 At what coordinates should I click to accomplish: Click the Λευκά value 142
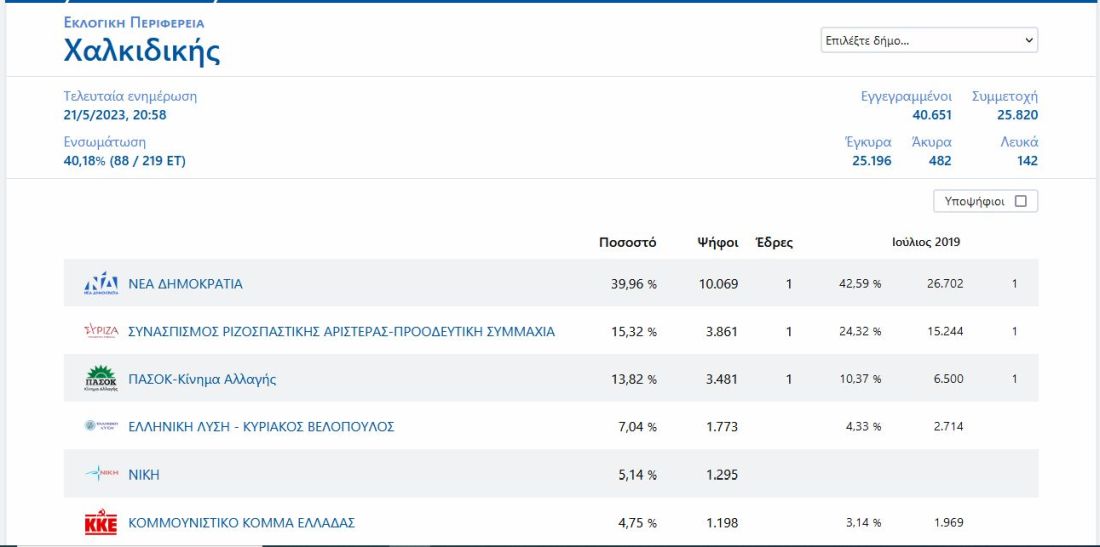(1028, 161)
